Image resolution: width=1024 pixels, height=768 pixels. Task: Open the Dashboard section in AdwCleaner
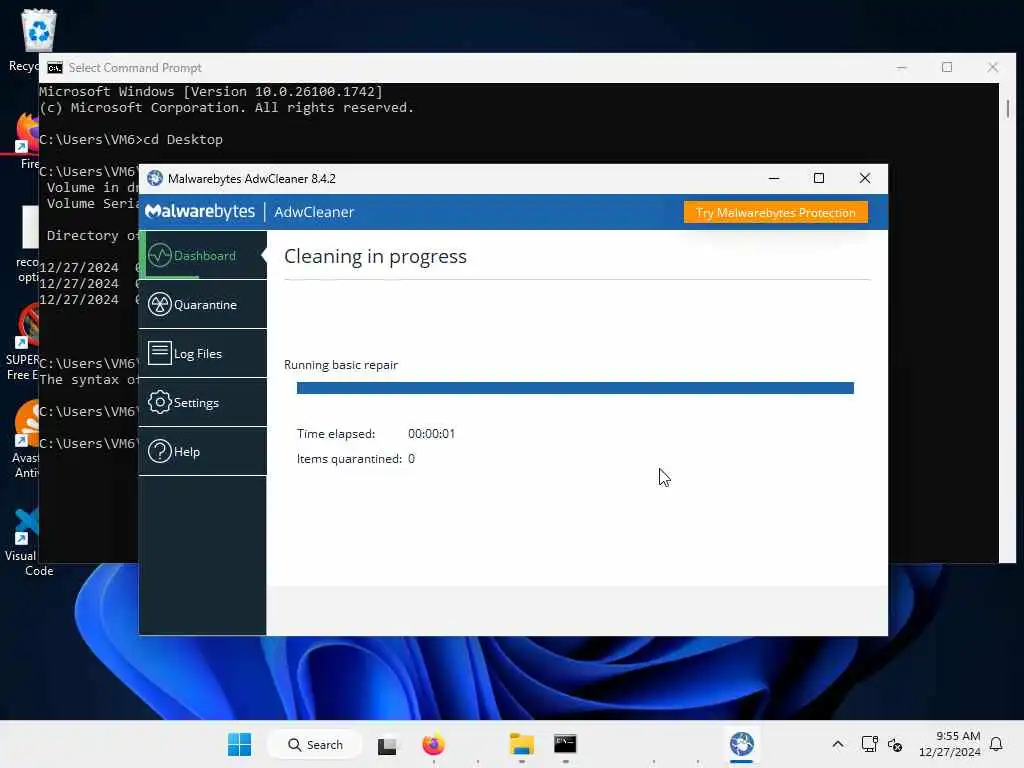pyautogui.click(x=203, y=255)
